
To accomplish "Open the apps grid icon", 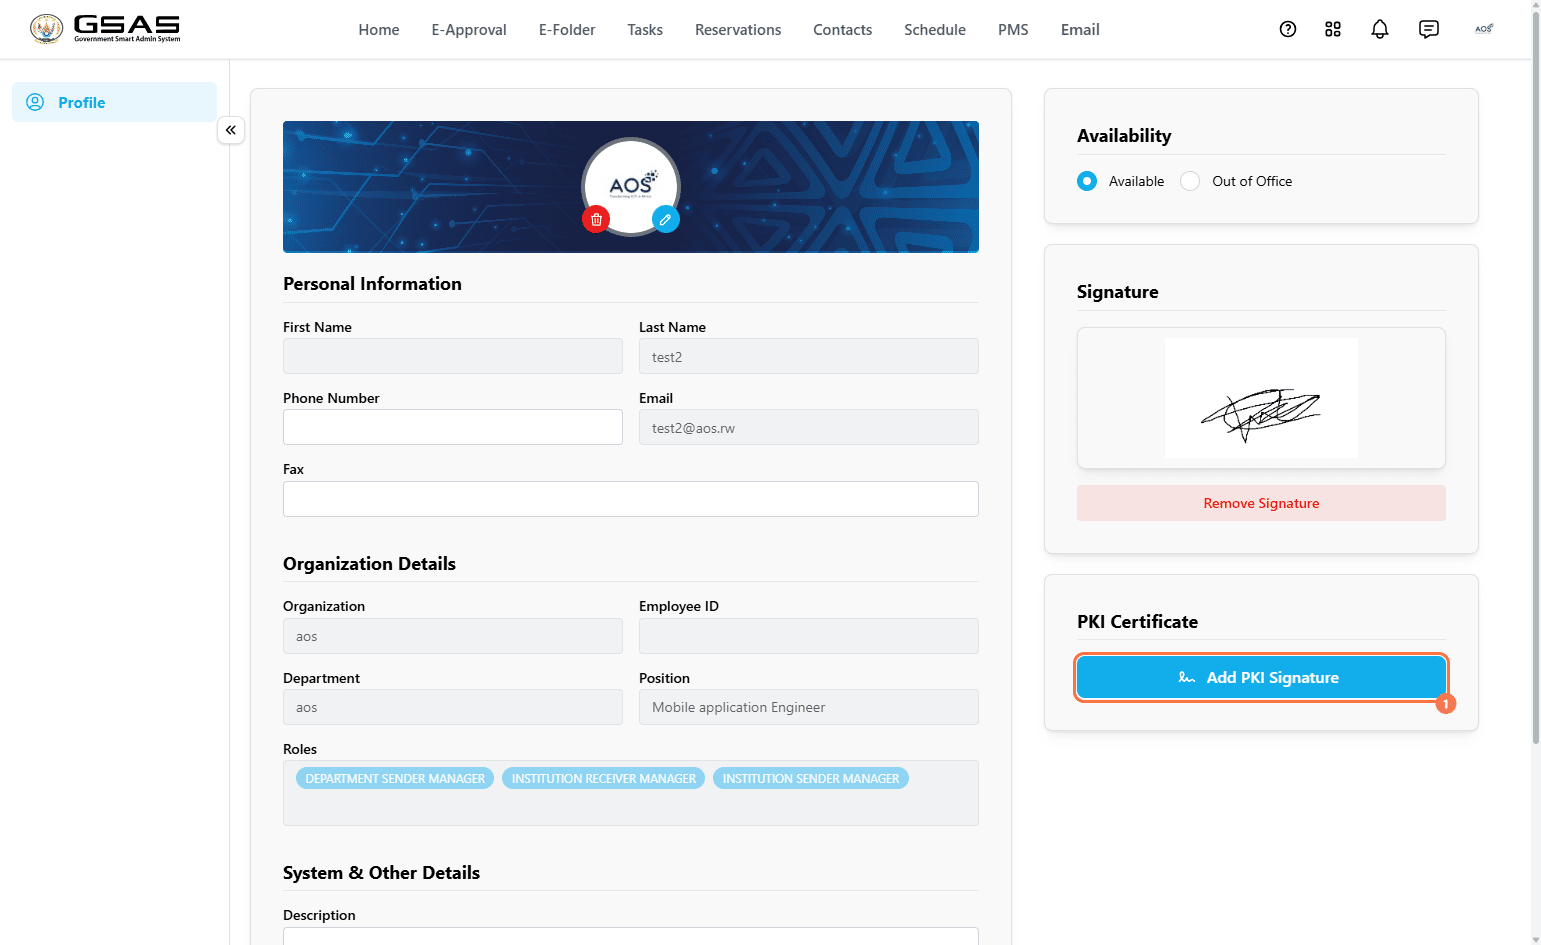I will [1333, 29].
